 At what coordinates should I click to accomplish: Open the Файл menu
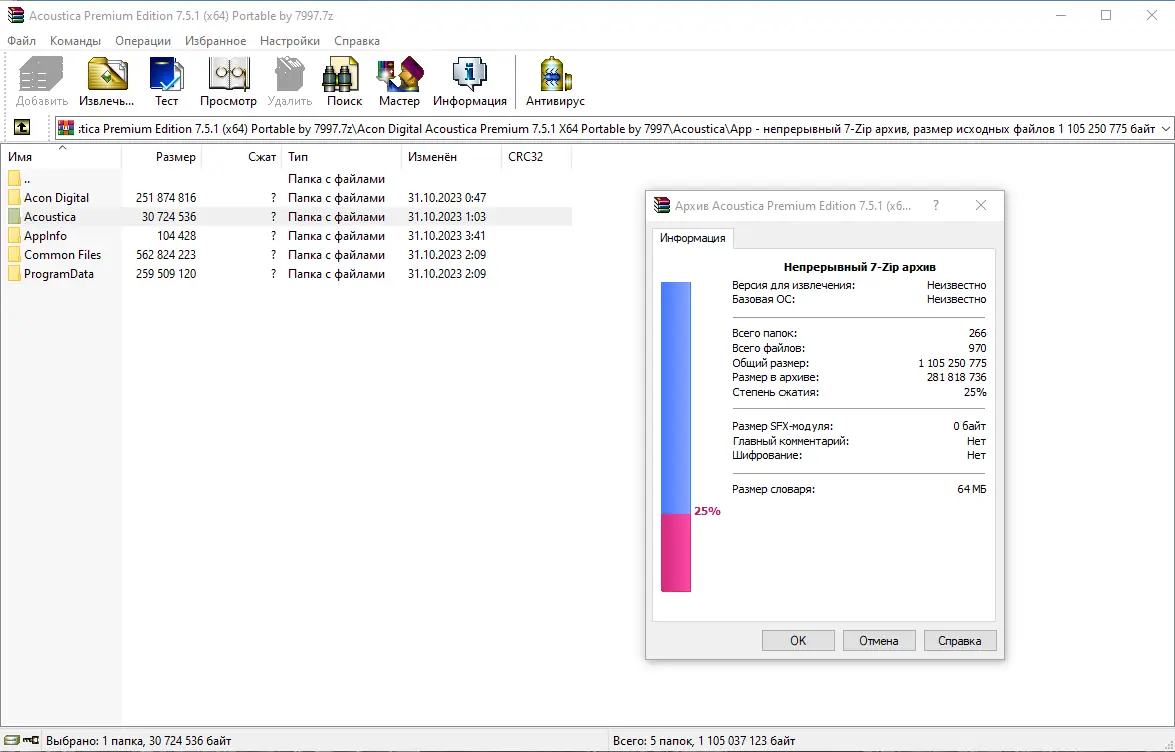pyautogui.click(x=19, y=41)
